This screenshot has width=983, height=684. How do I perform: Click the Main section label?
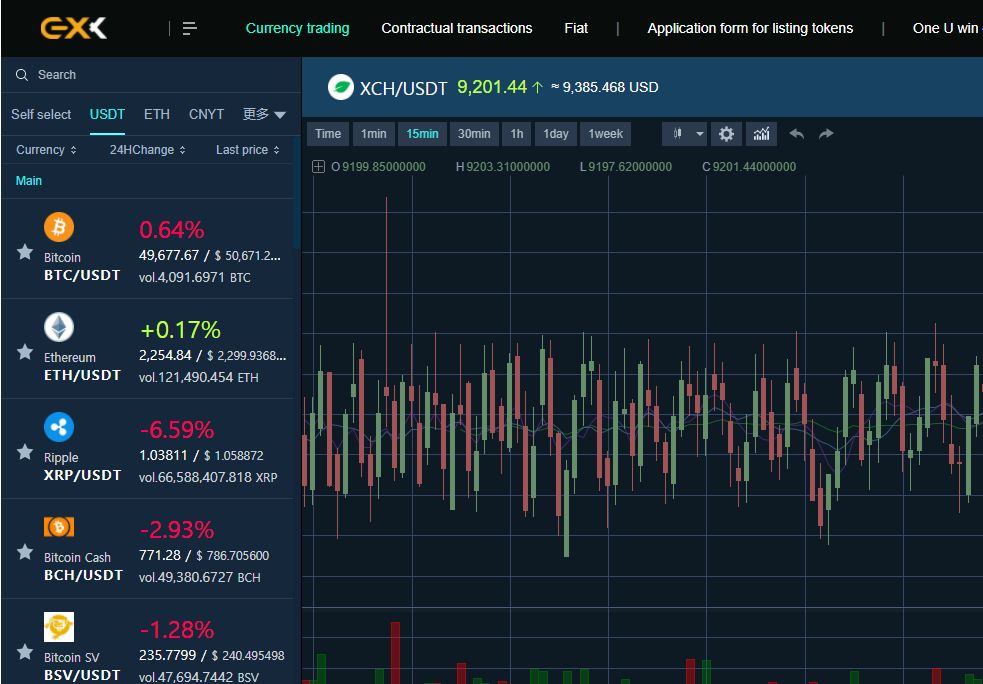pos(29,181)
